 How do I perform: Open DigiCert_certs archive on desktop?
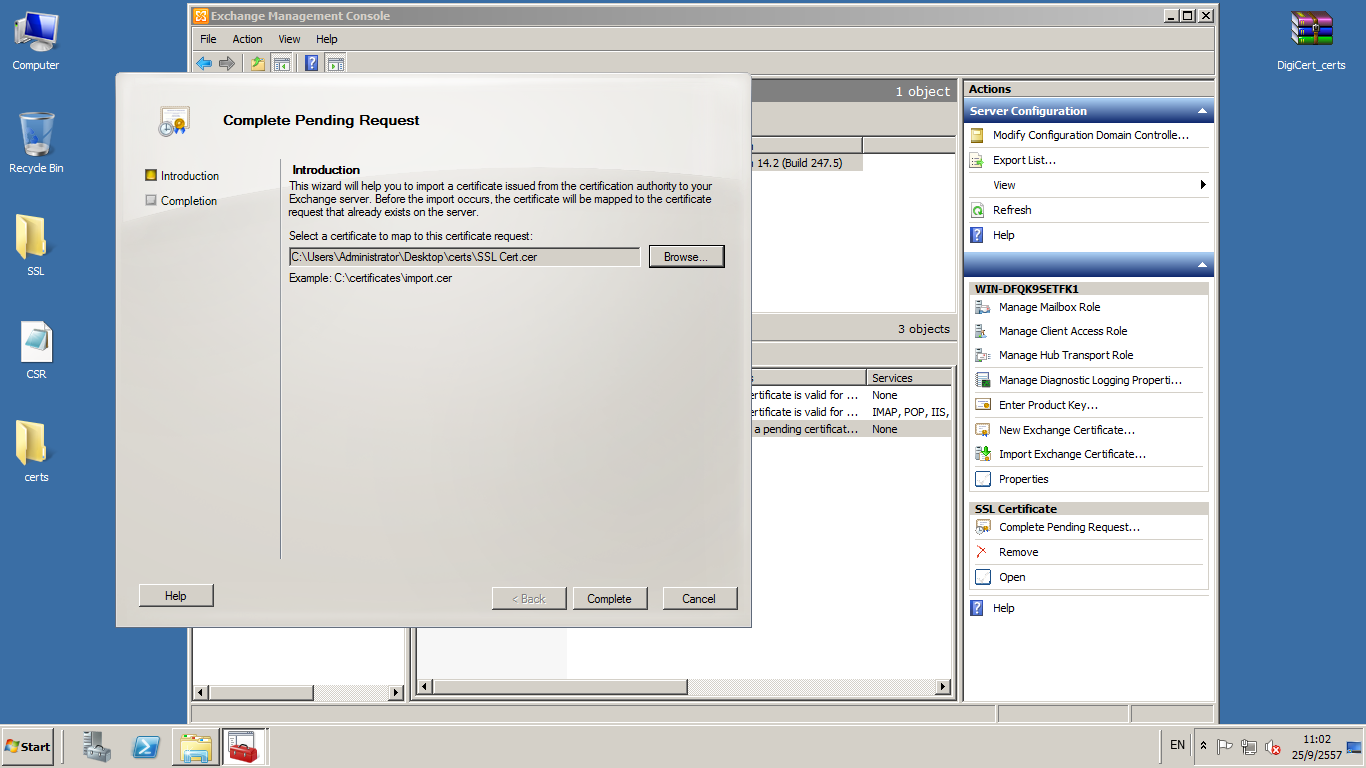1311,40
